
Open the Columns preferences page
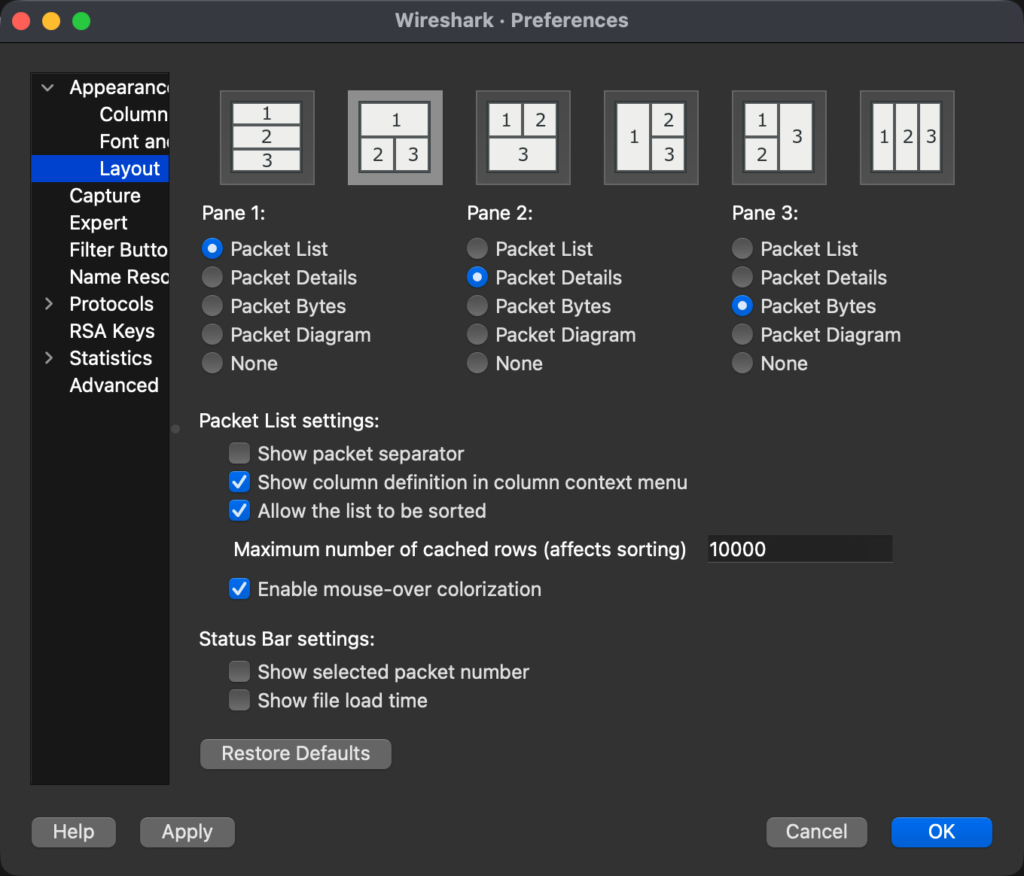click(134, 114)
